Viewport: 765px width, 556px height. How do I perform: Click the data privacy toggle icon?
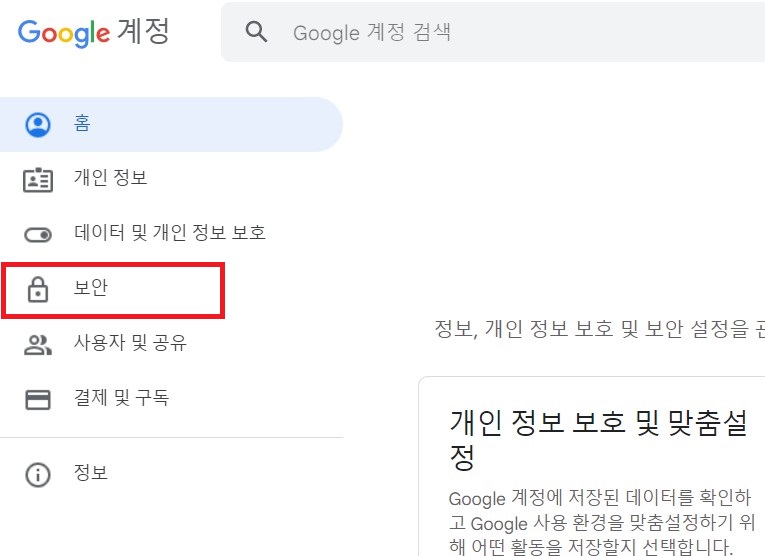coord(38,235)
